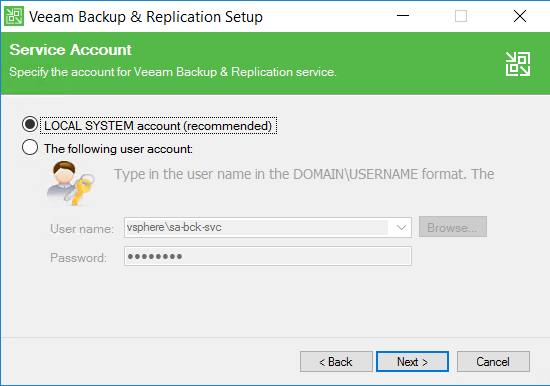The height and width of the screenshot is (386, 550).
Task: Click the user with key icon
Action: (x=71, y=183)
